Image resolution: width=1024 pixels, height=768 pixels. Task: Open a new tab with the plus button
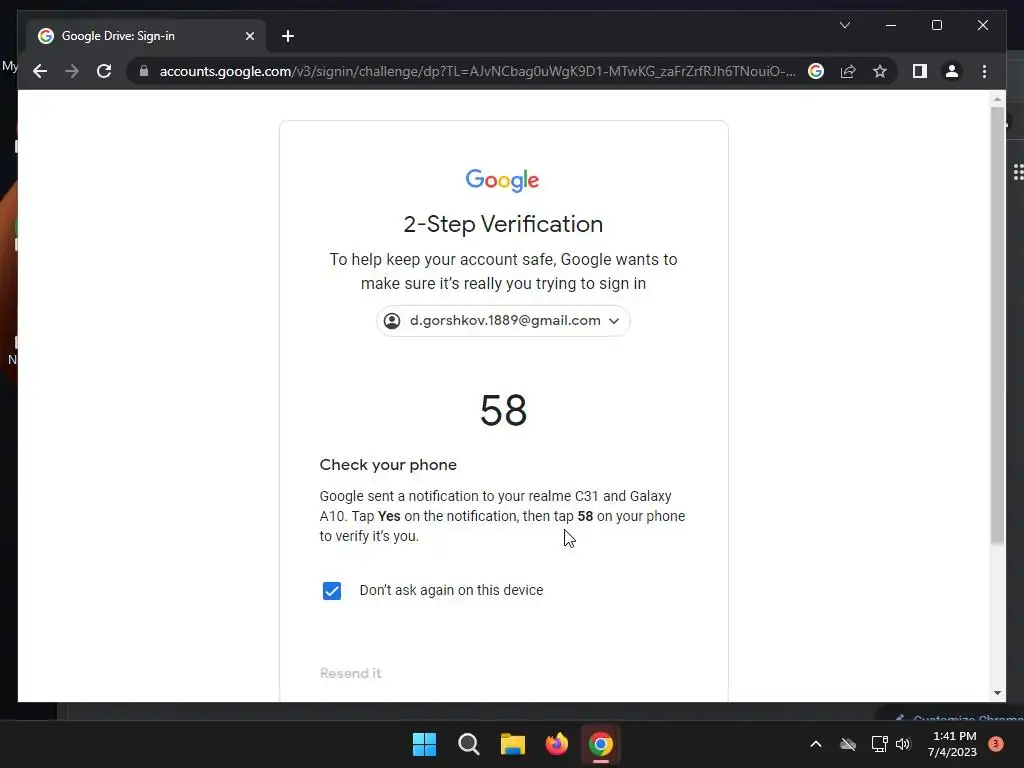click(x=288, y=36)
